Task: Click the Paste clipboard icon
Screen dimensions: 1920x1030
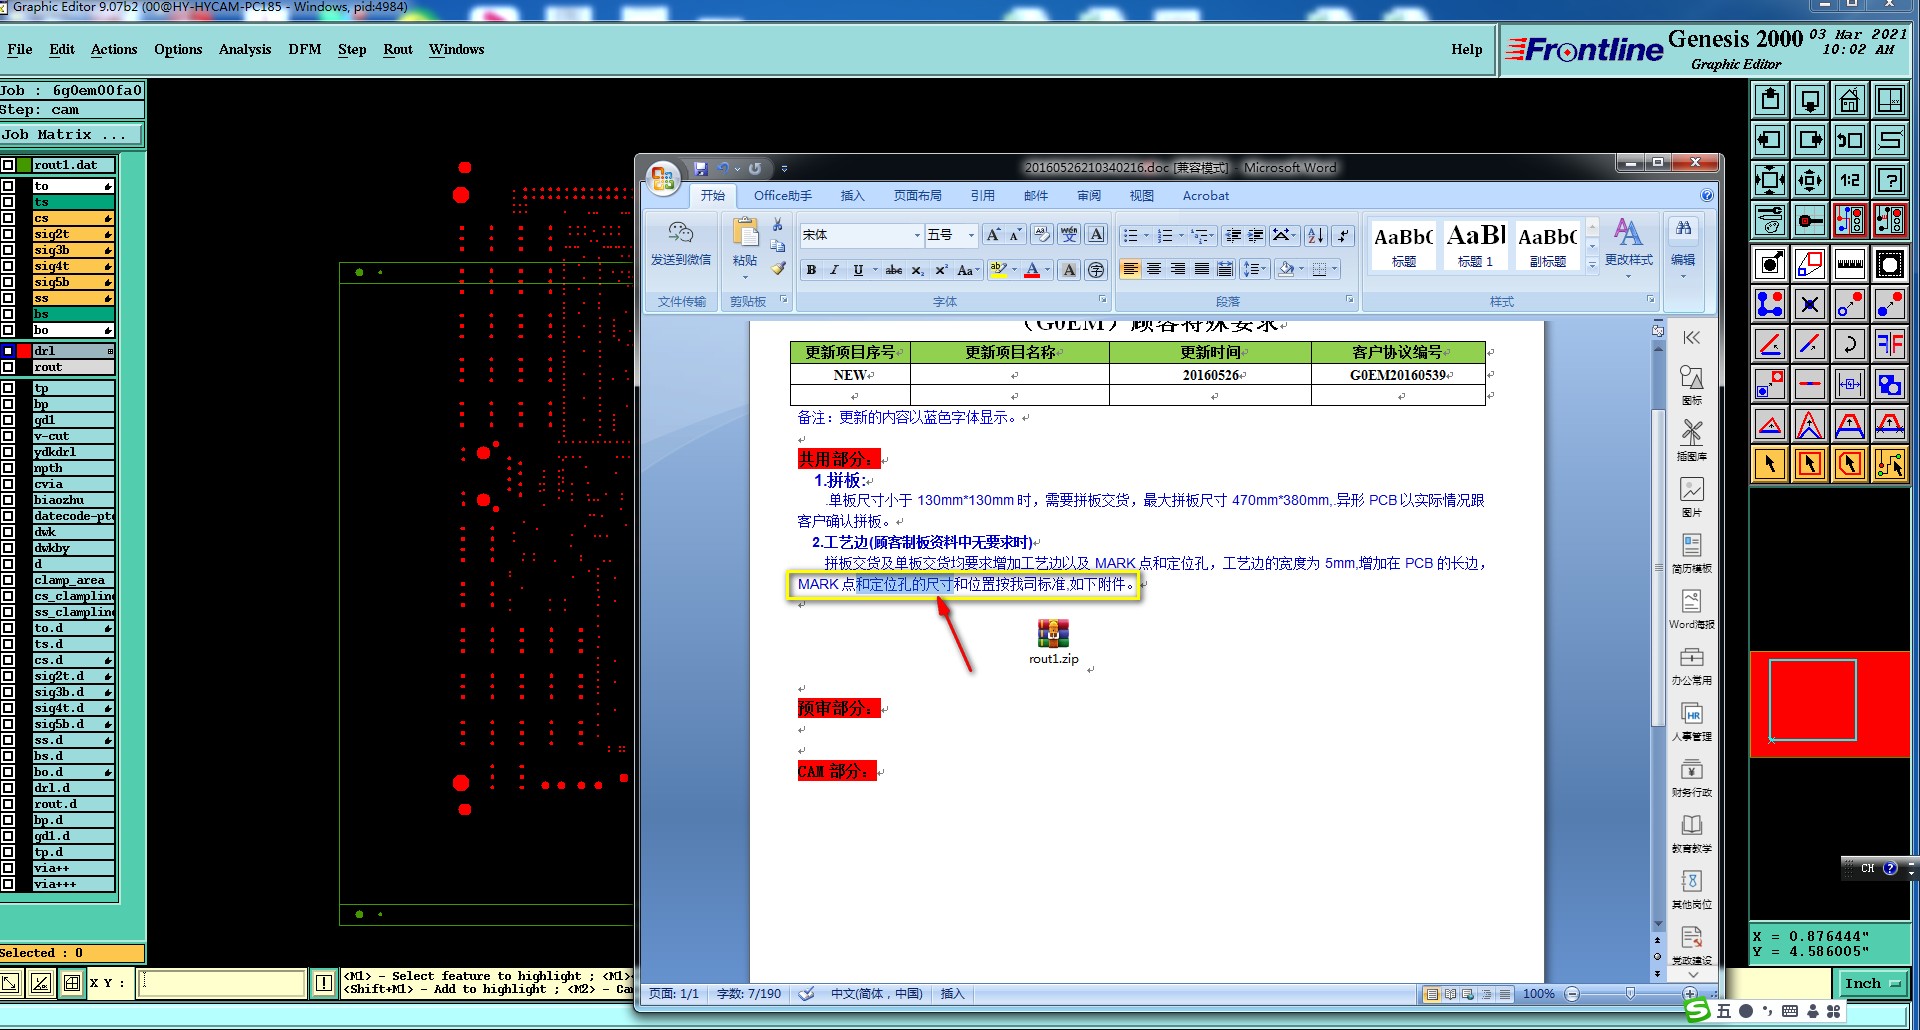Action: coord(745,233)
